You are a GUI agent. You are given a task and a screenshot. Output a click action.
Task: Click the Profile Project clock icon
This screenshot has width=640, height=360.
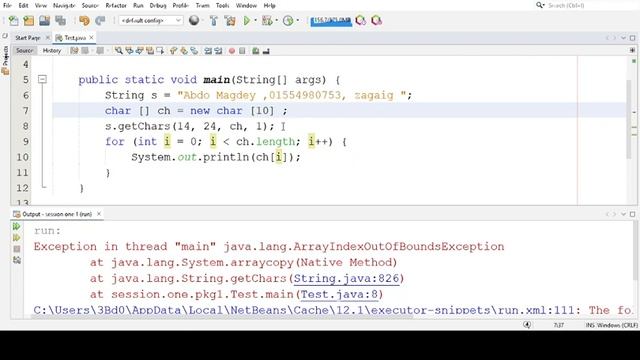288,20
